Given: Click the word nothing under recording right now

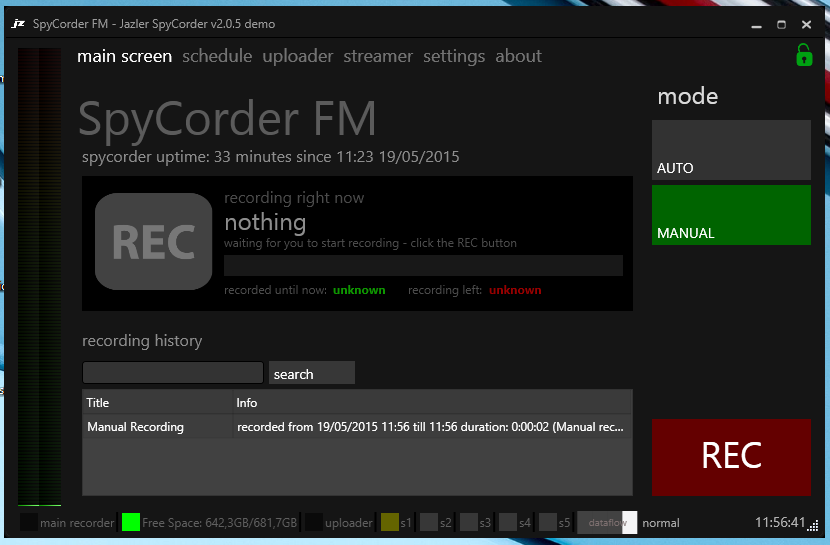Looking at the screenshot, I should tap(265, 222).
